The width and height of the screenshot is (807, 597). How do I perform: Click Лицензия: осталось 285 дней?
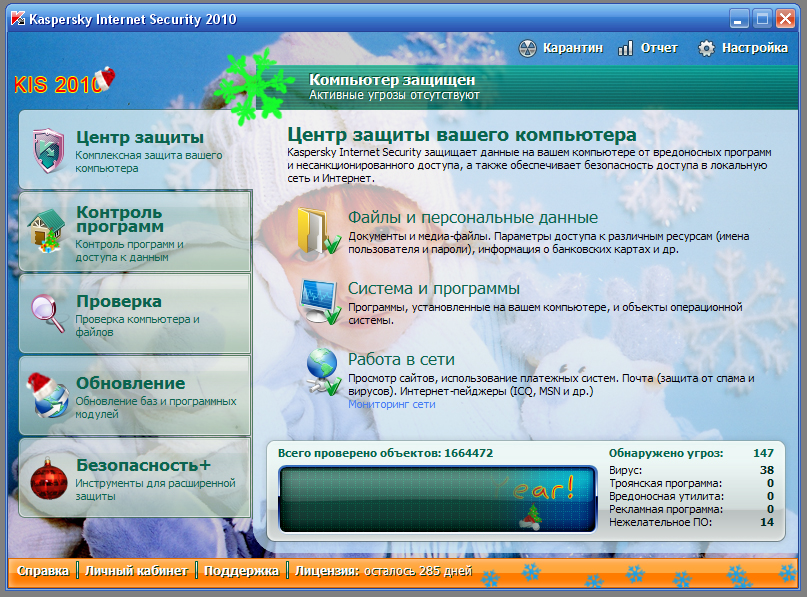point(383,571)
